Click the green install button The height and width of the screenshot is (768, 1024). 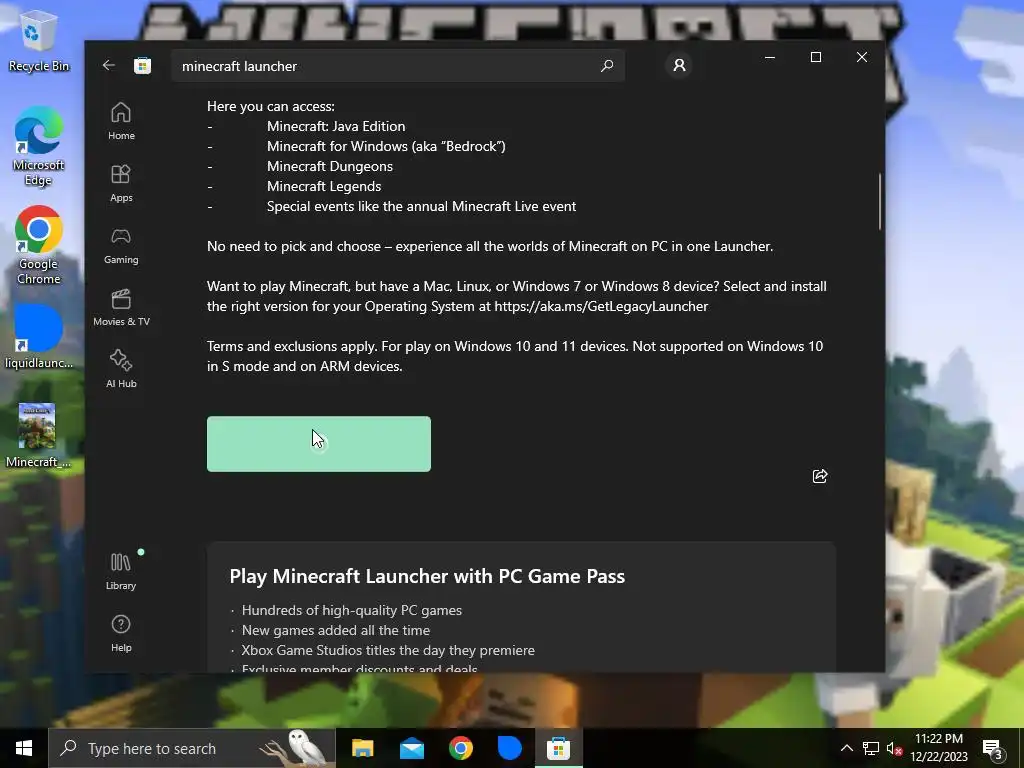click(x=319, y=444)
